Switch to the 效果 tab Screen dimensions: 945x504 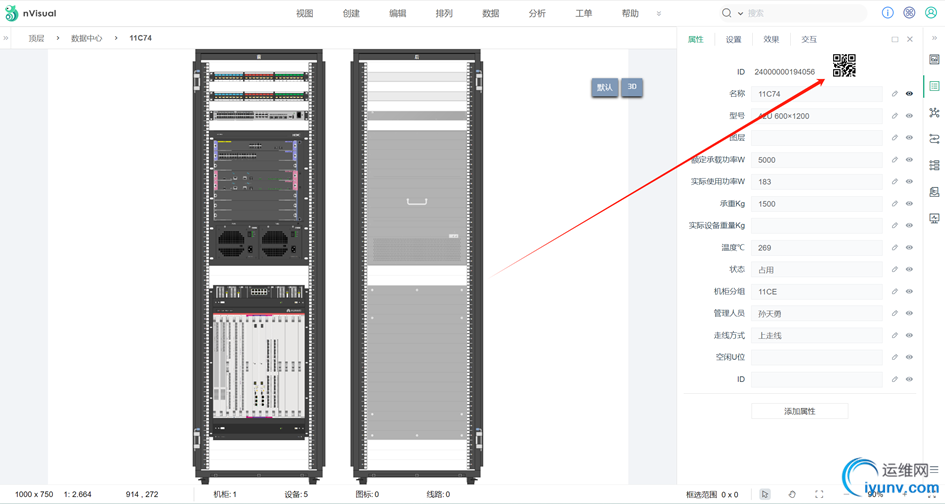pos(771,39)
